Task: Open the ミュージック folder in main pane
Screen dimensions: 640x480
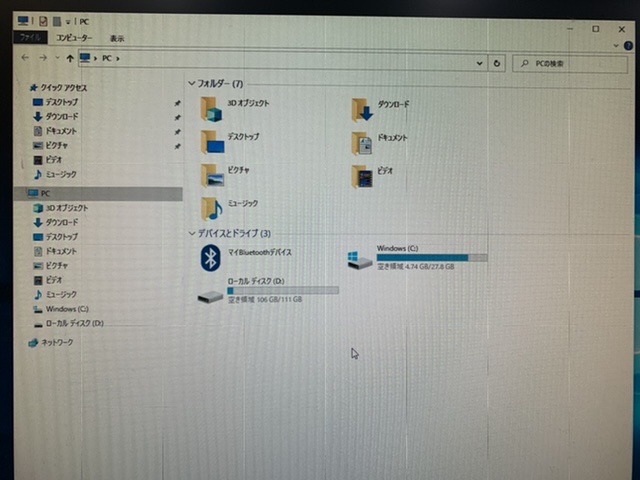Action: point(212,207)
